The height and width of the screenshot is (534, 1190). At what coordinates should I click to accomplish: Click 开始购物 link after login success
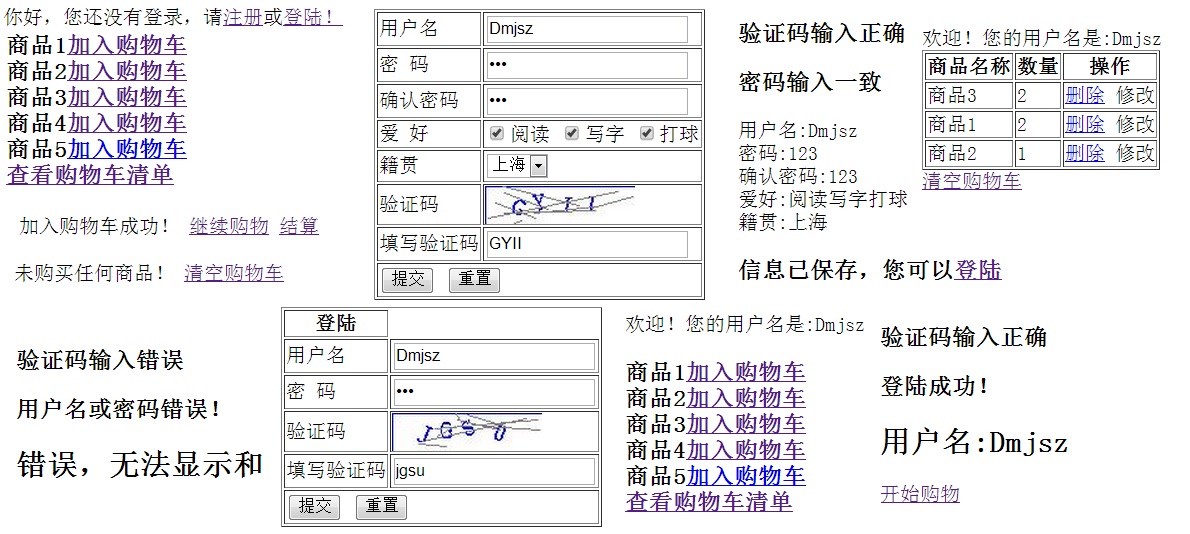920,494
